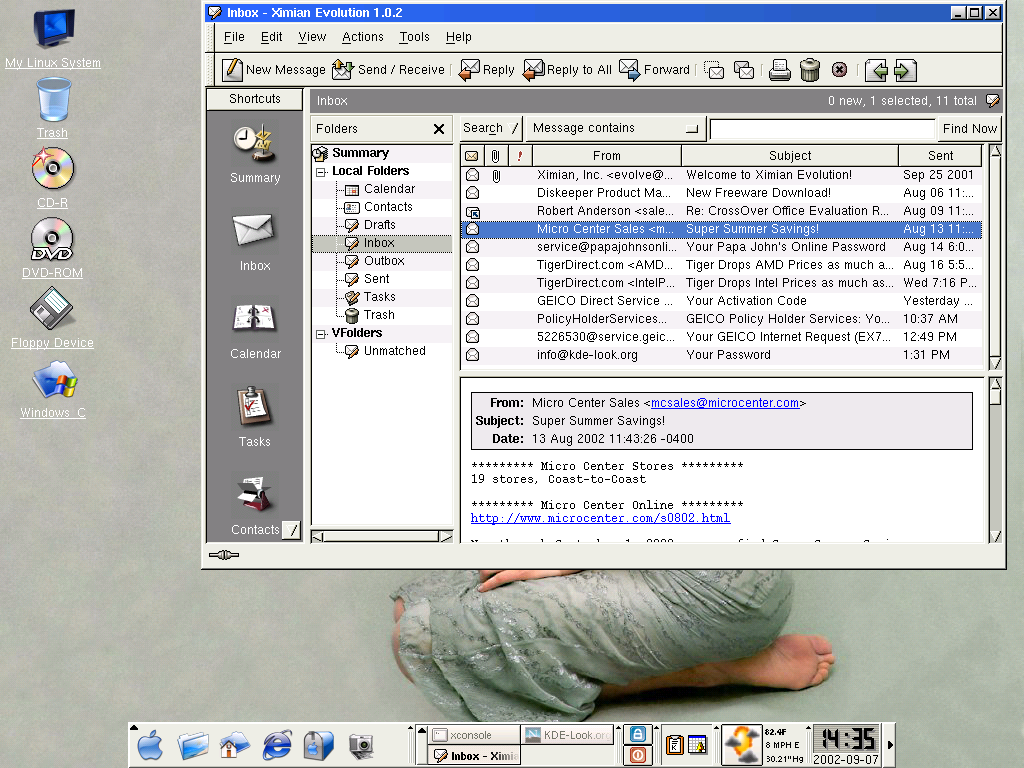
Task: Open the DVD-ROM desktop icon
Action: [x=52, y=248]
